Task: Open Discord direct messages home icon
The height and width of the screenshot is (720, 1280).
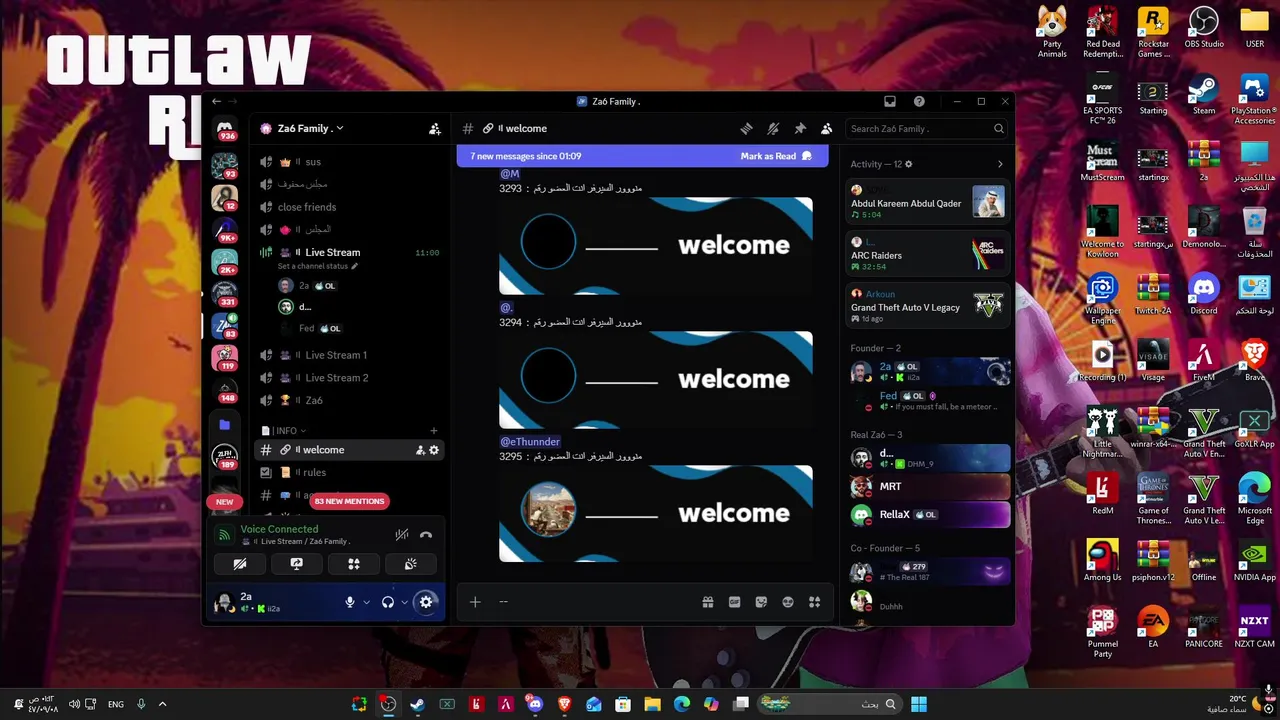Action: 225,128
